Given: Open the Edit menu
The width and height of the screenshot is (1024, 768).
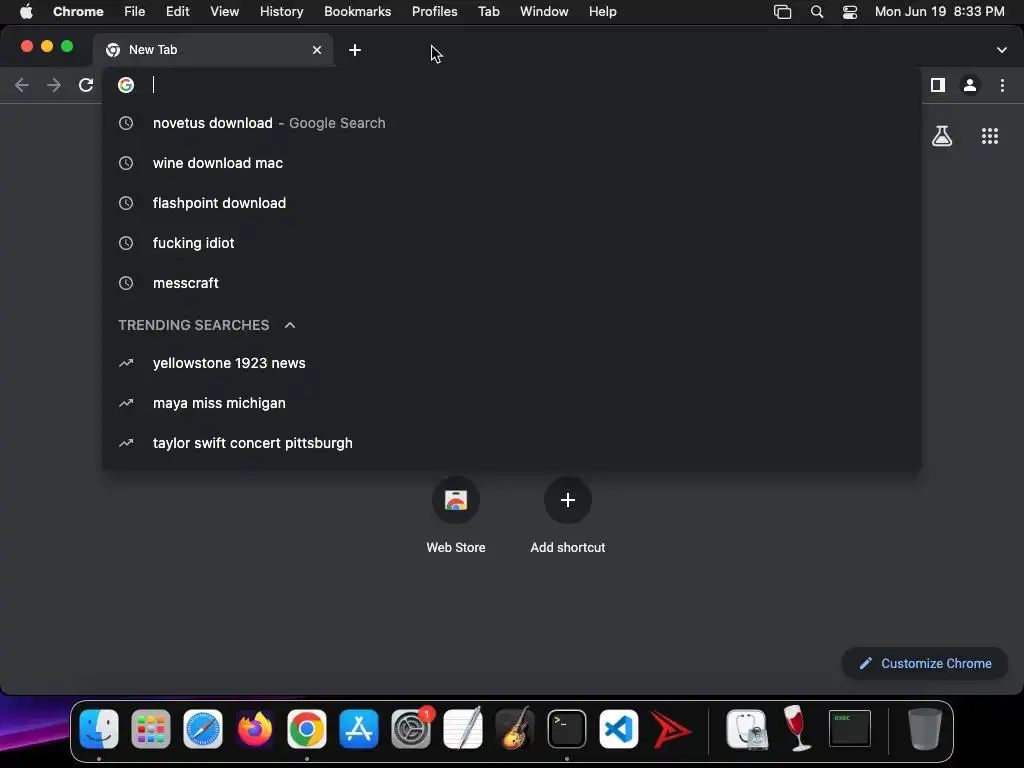Looking at the screenshot, I should click(177, 12).
